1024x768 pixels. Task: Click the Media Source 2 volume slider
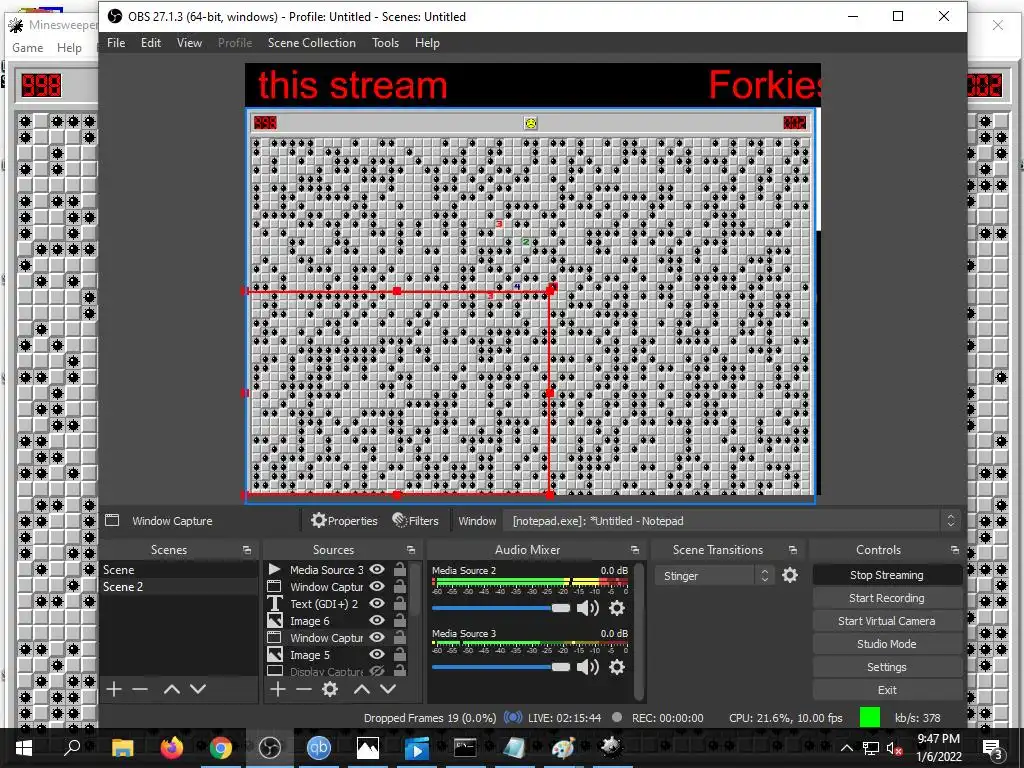click(x=501, y=608)
